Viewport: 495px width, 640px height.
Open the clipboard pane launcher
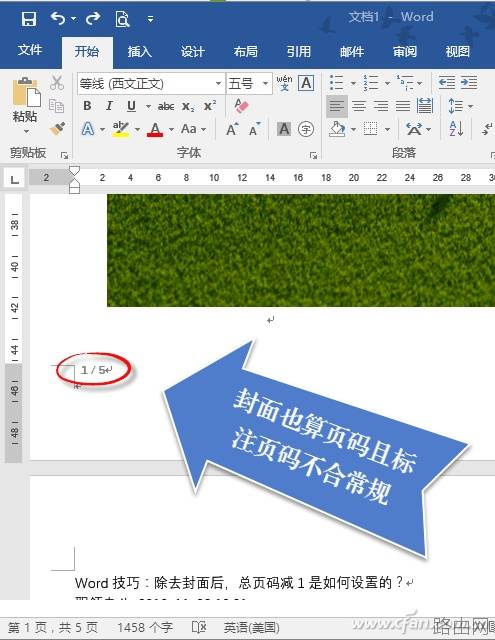point(64,155)
